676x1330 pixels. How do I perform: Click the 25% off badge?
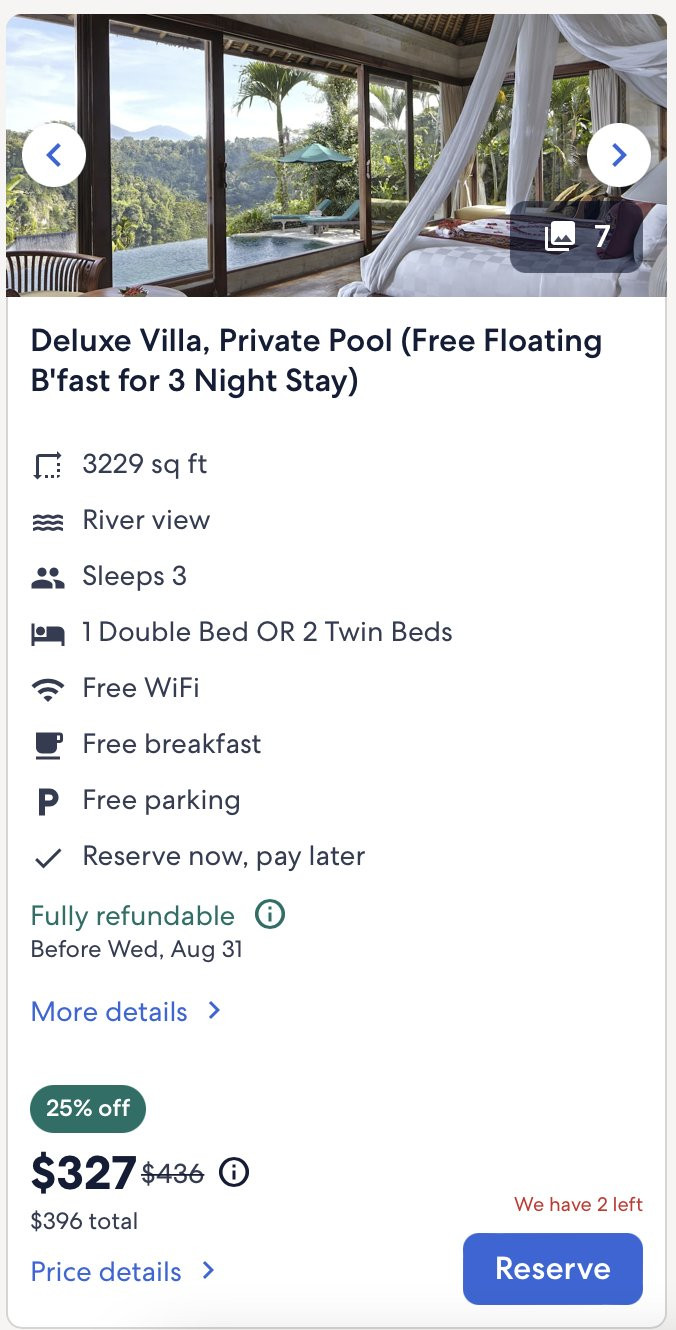pos(88,1108)
